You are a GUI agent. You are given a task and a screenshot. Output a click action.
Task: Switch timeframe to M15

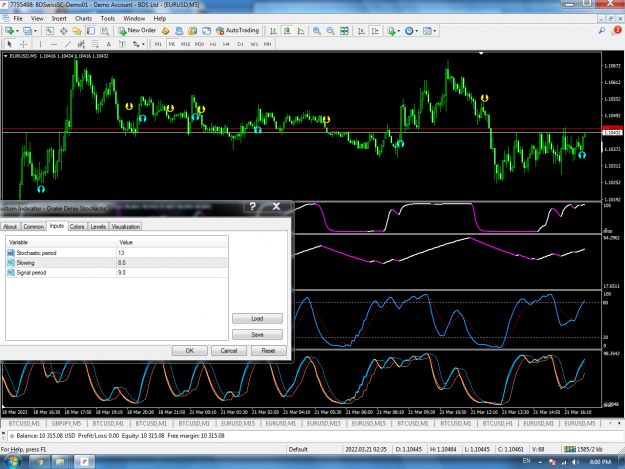click(x=185, y=44)
